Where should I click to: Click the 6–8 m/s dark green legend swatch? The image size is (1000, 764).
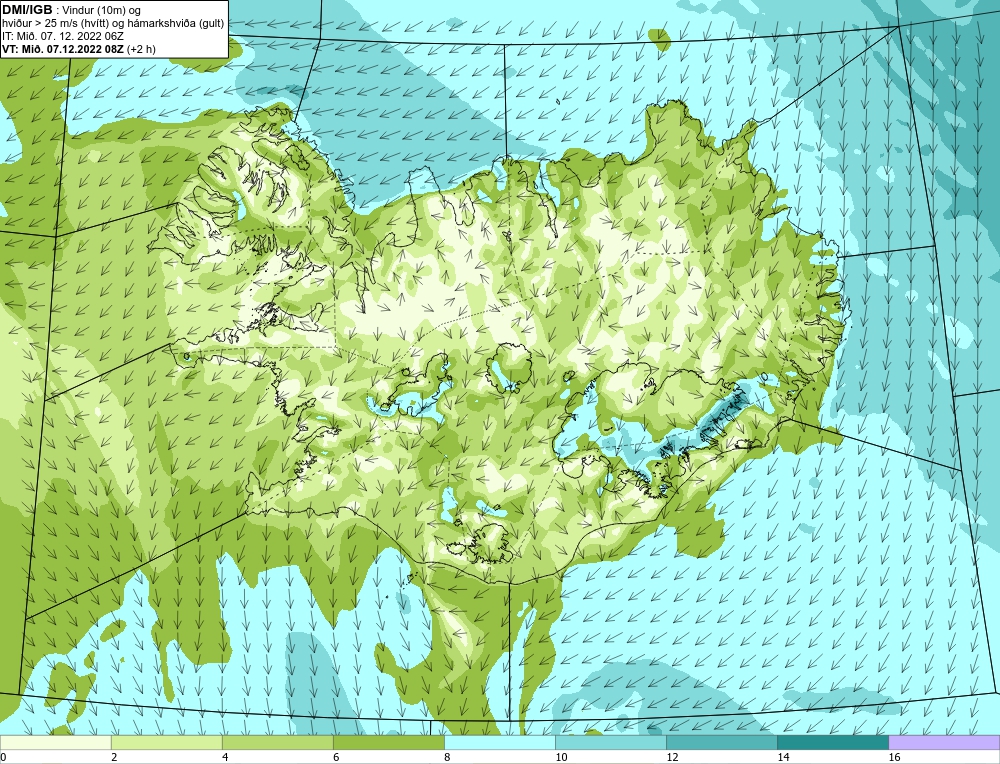click(388, 742)
